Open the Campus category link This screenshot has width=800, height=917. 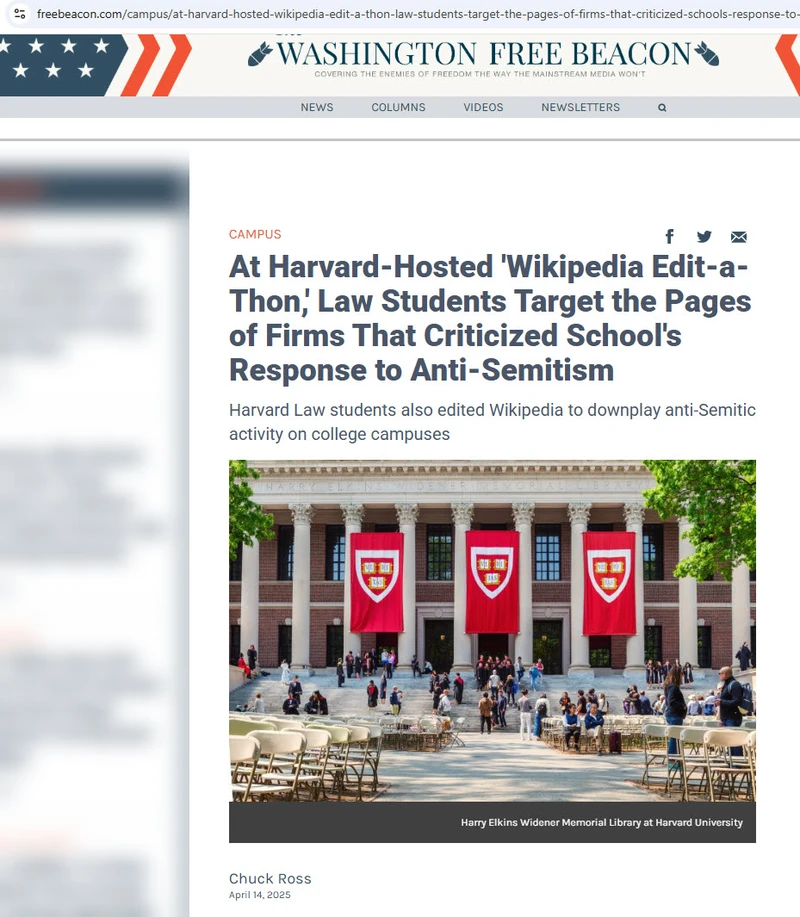coord(255,235)
